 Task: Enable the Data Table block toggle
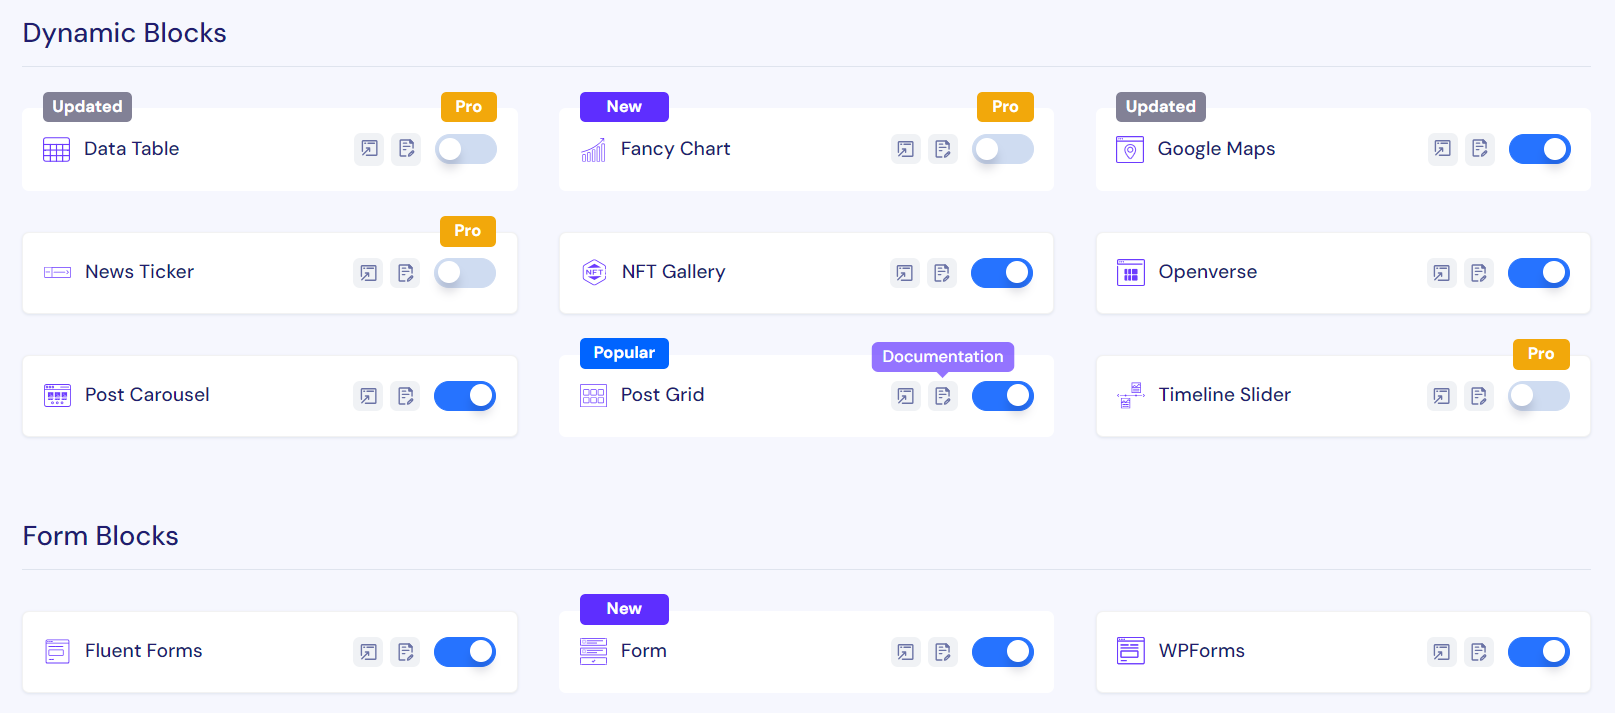pos(466,149)
